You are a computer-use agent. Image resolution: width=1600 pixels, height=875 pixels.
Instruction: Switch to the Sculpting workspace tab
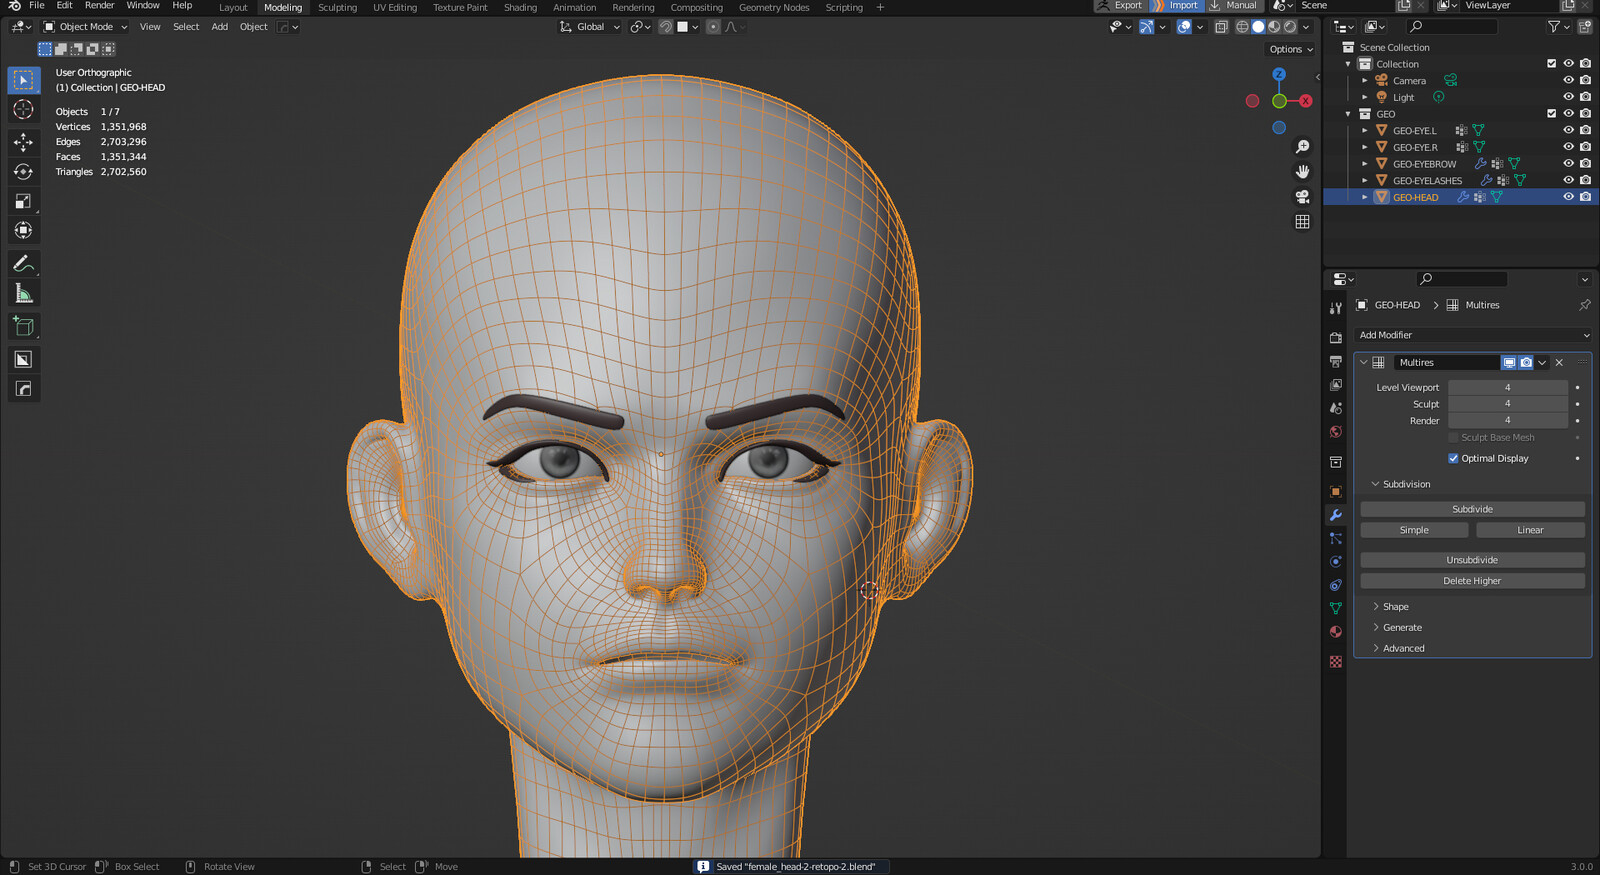(337, 8)
